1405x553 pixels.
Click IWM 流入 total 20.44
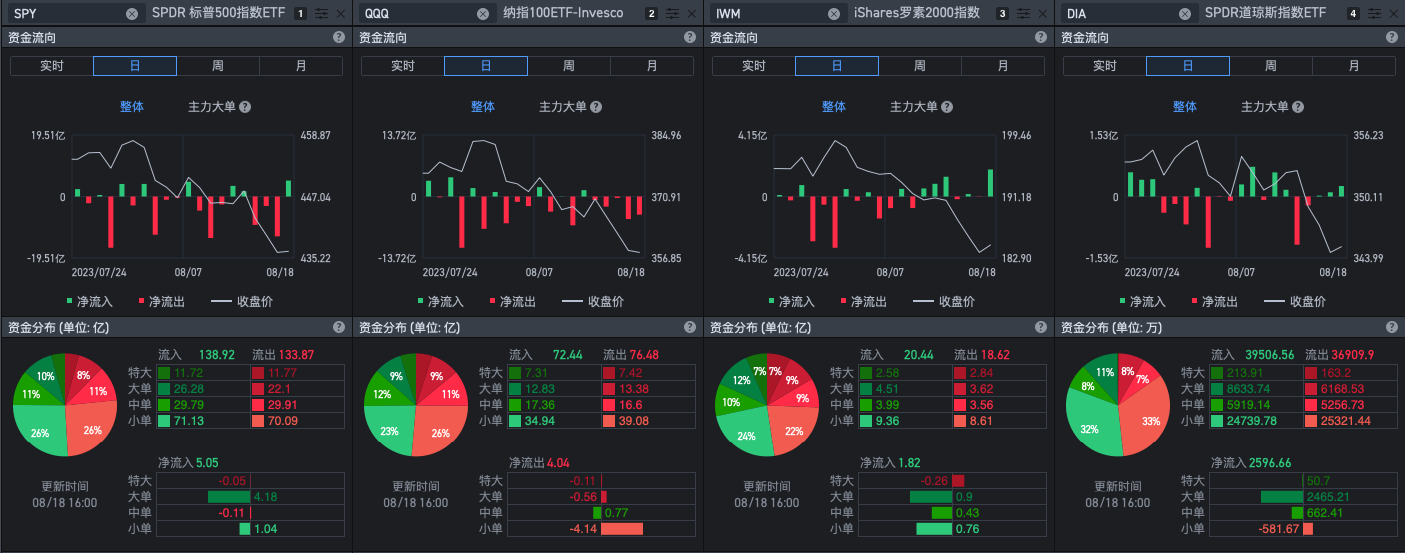point(919,355)
